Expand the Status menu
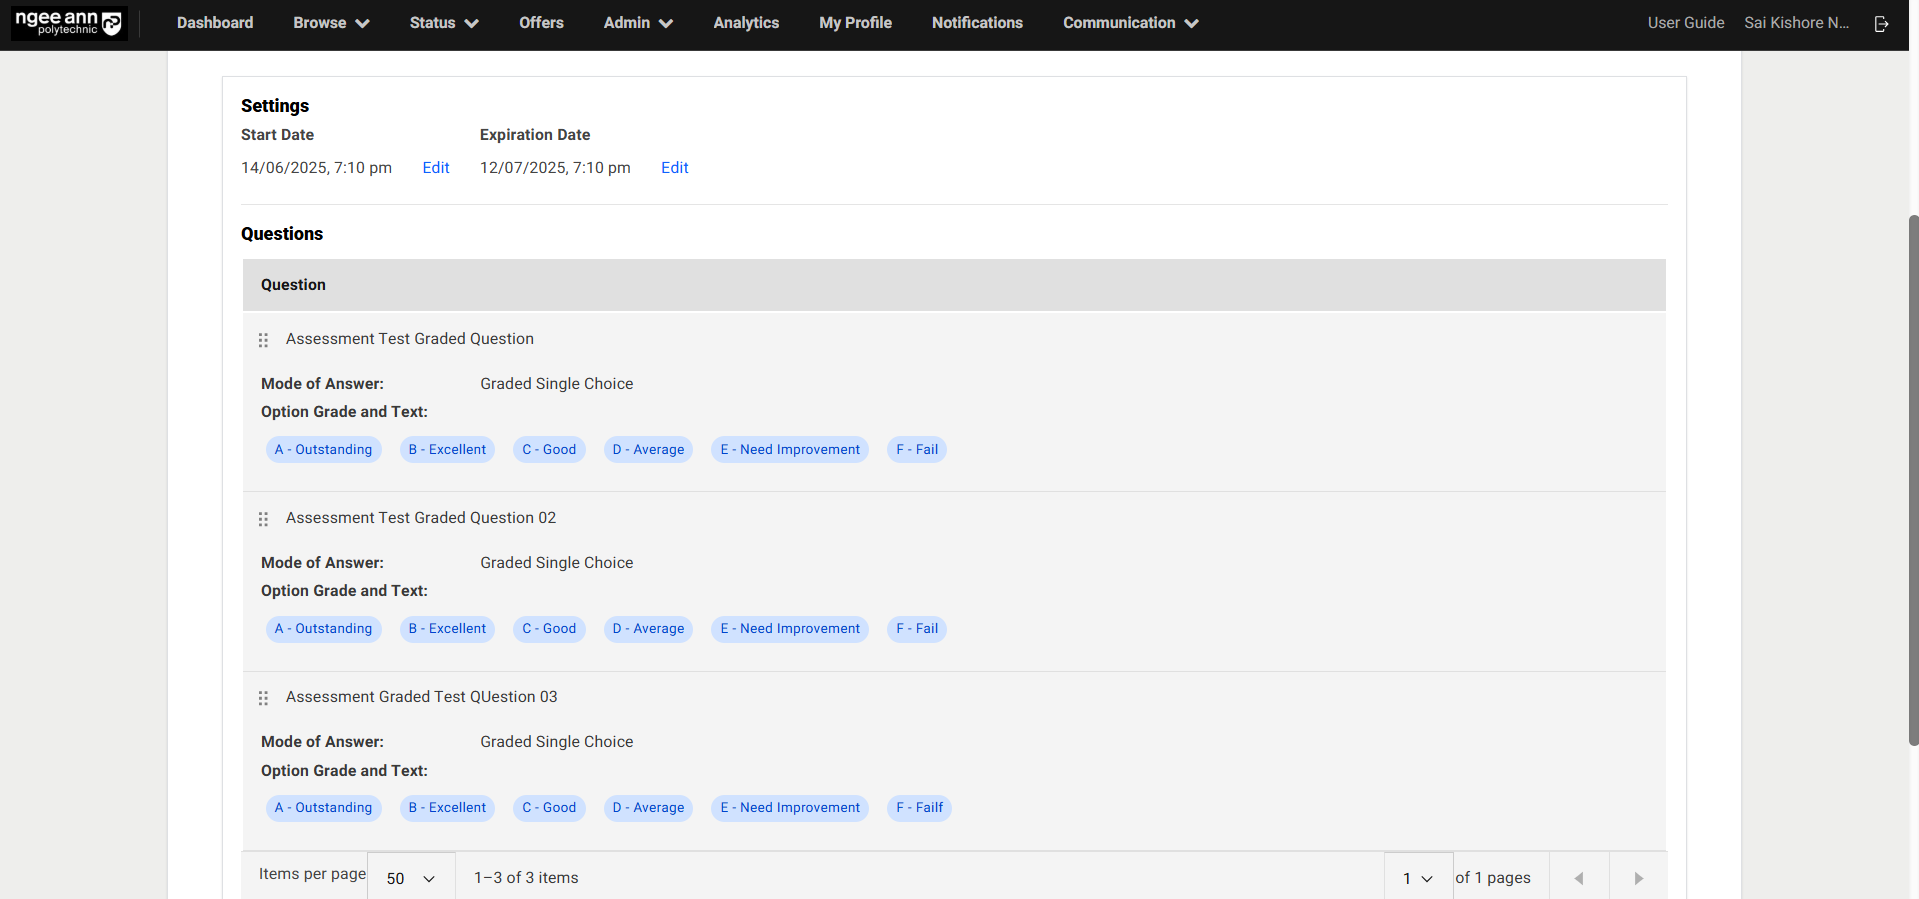This screenshot has height=899, width=1919. (x=444, y=23)
